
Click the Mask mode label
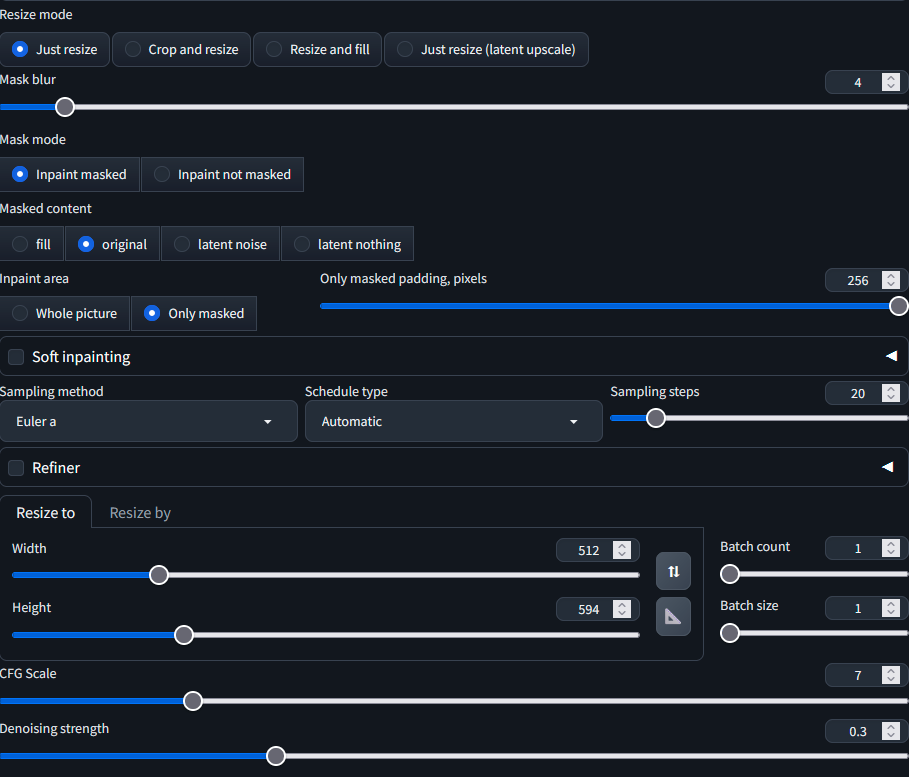point(33,140)
